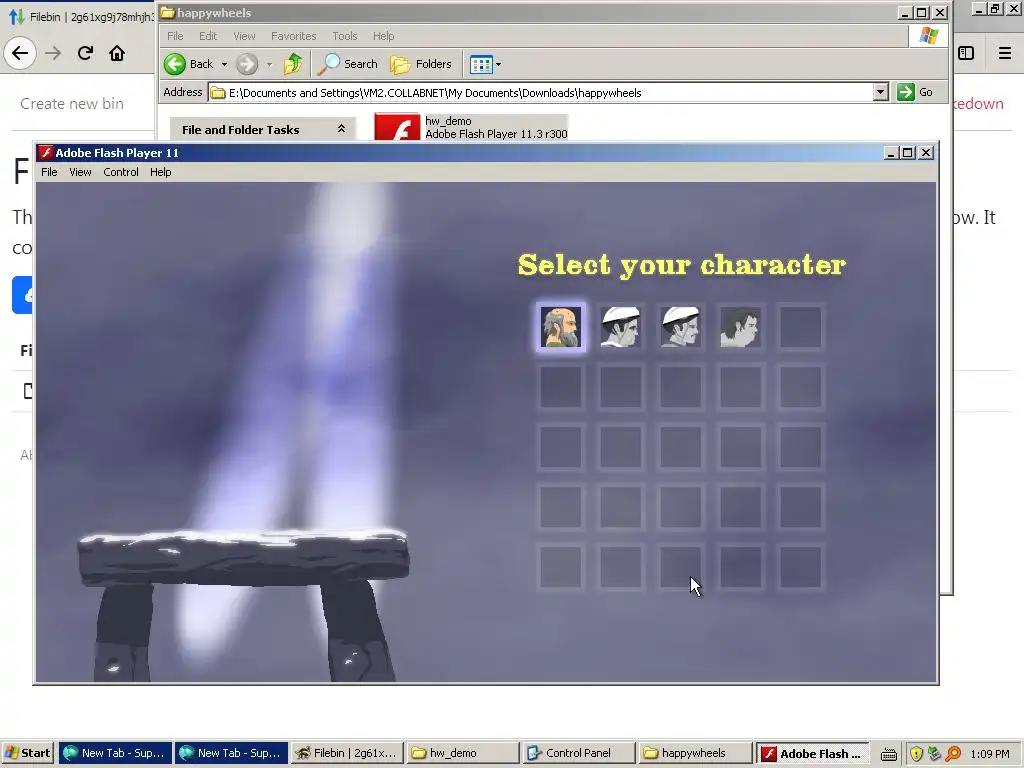Click the keyboard icon in system tray
Viewport: 1024px width, 768px height.
tap(888, 754)
